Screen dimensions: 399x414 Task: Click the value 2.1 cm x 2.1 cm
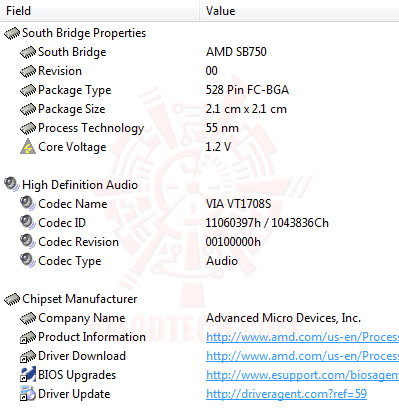click(x=246, y=109)
